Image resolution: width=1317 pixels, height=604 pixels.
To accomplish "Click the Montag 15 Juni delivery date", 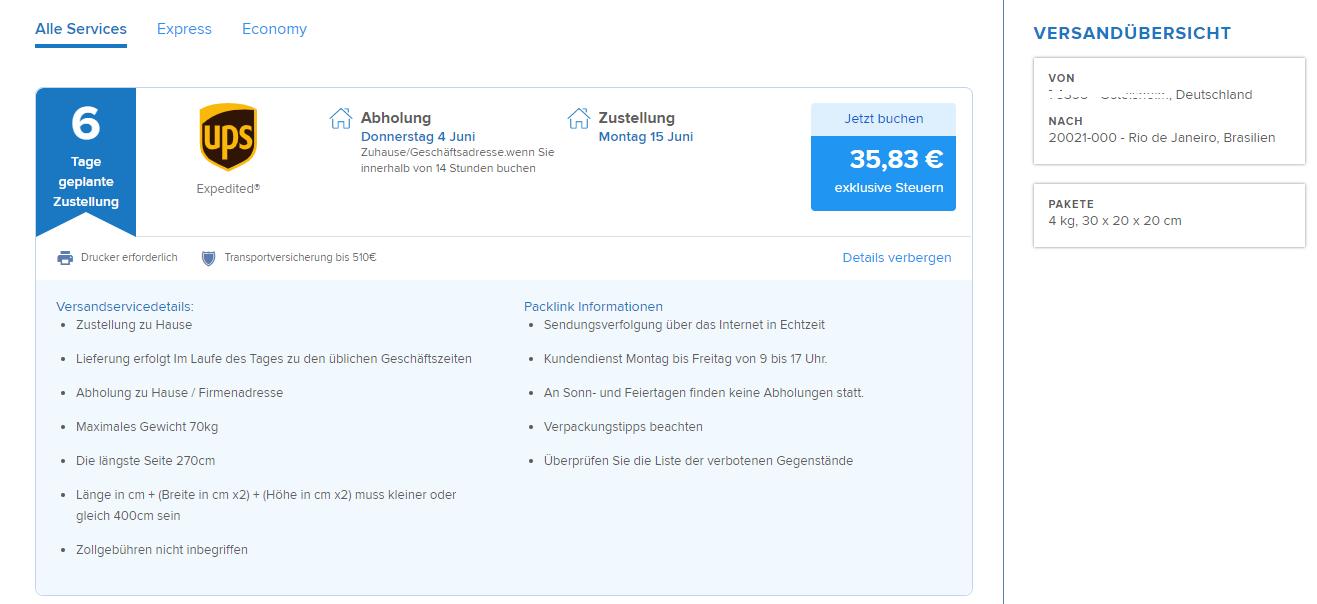I will (646, 137).
